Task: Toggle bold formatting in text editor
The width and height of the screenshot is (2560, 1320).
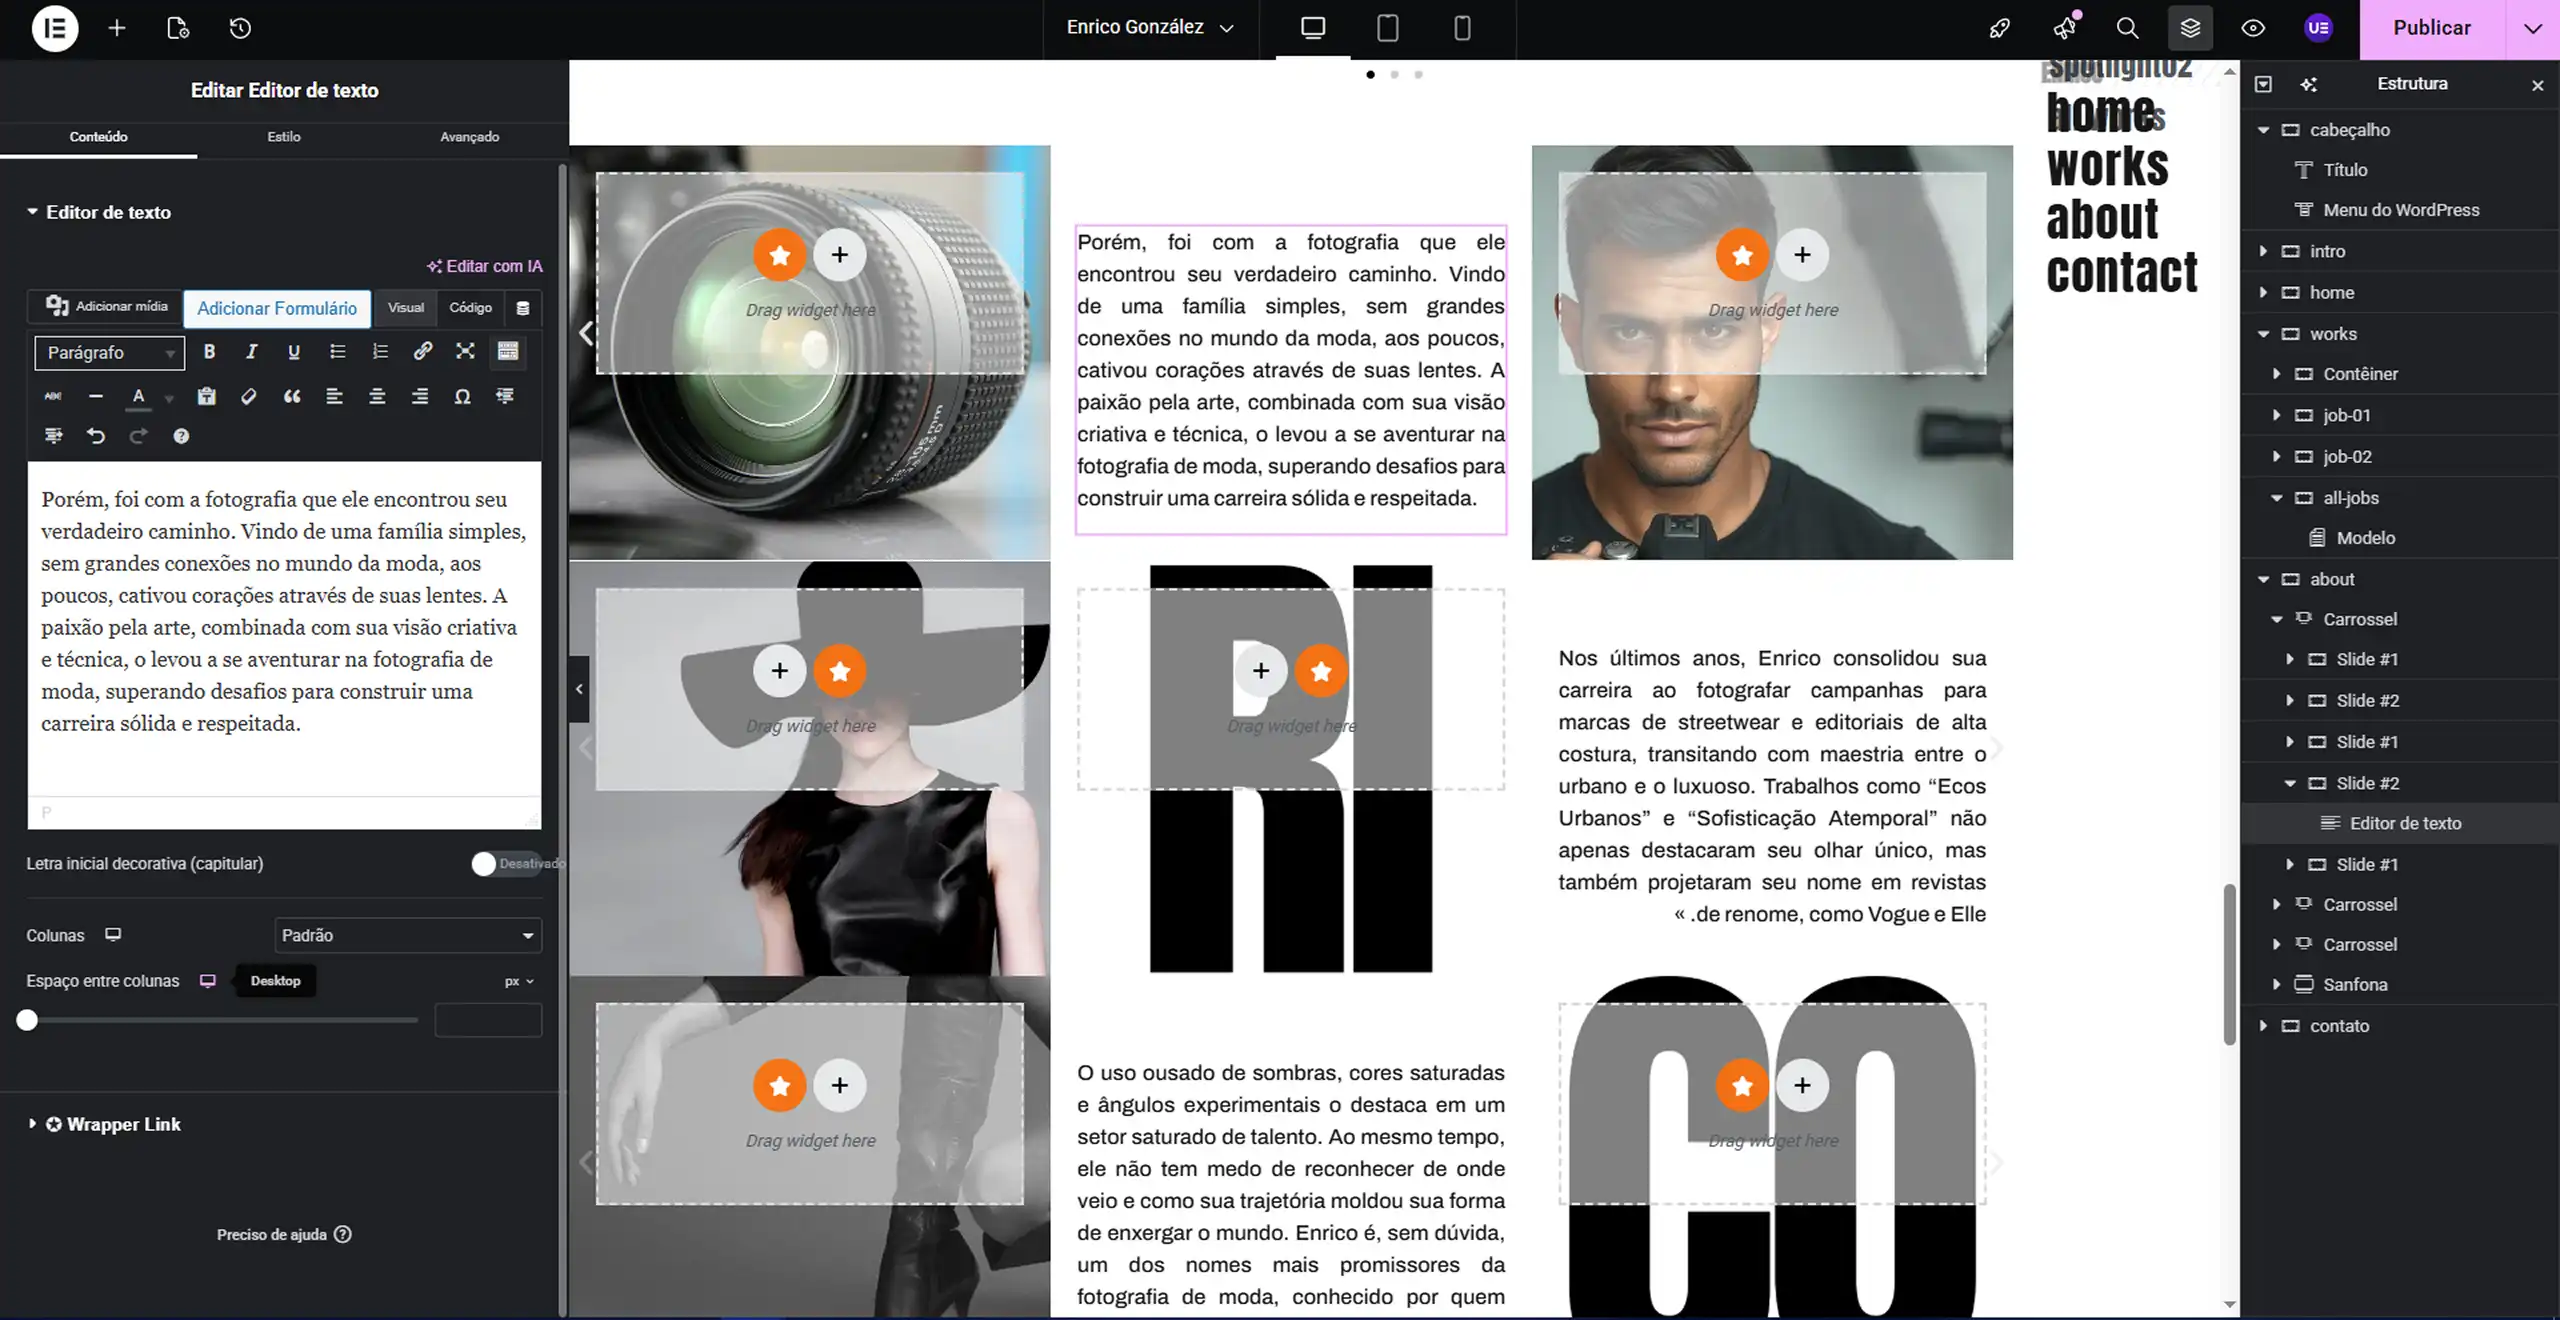Action: (x=209, y=352)
